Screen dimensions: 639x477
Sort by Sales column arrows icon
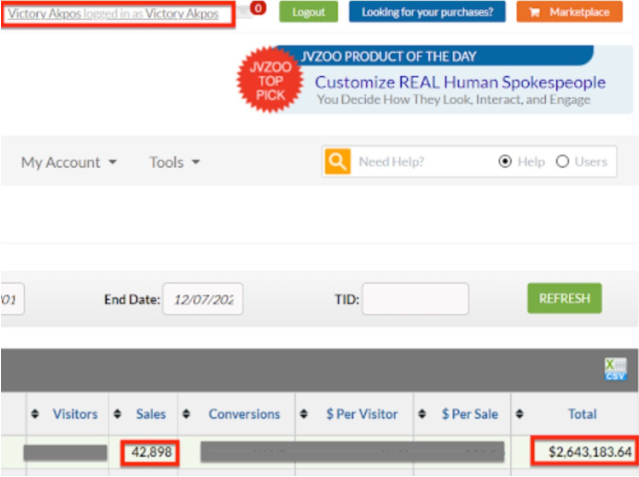click(117, 414)
